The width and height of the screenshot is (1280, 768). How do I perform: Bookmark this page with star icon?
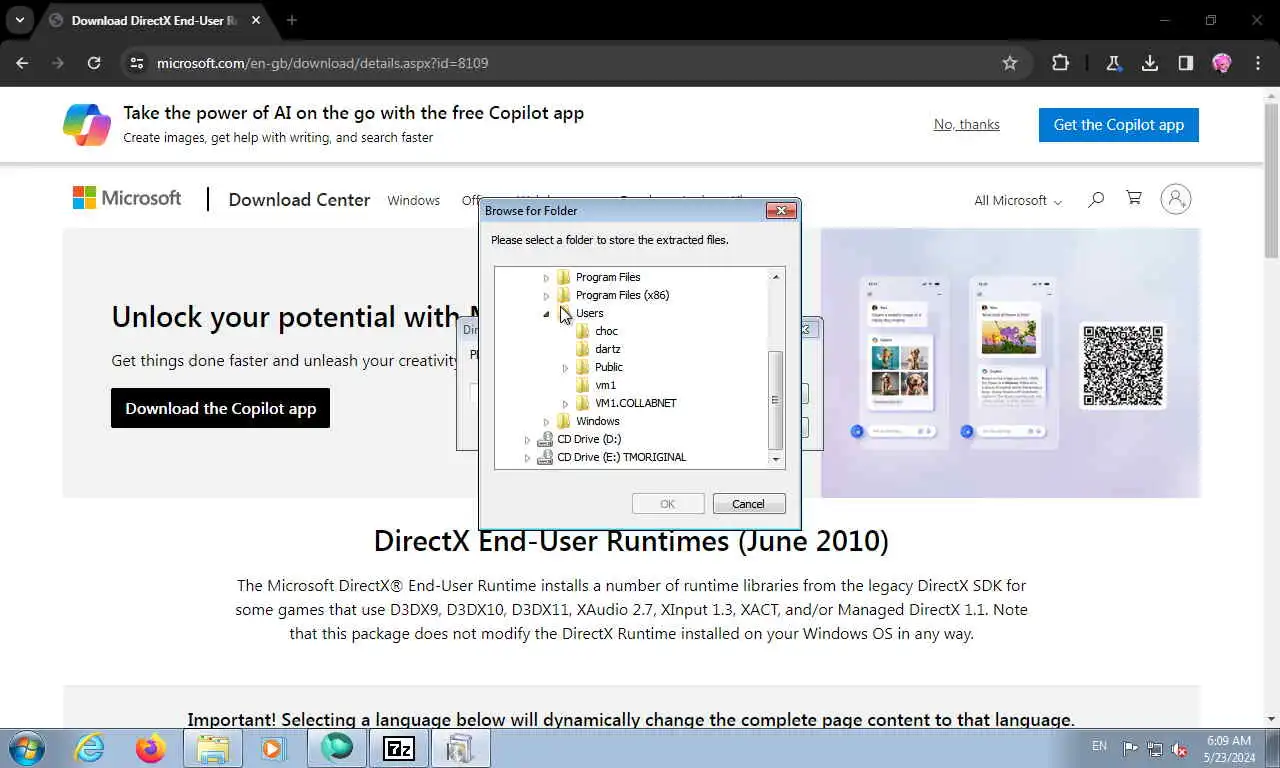(1010, 63)
